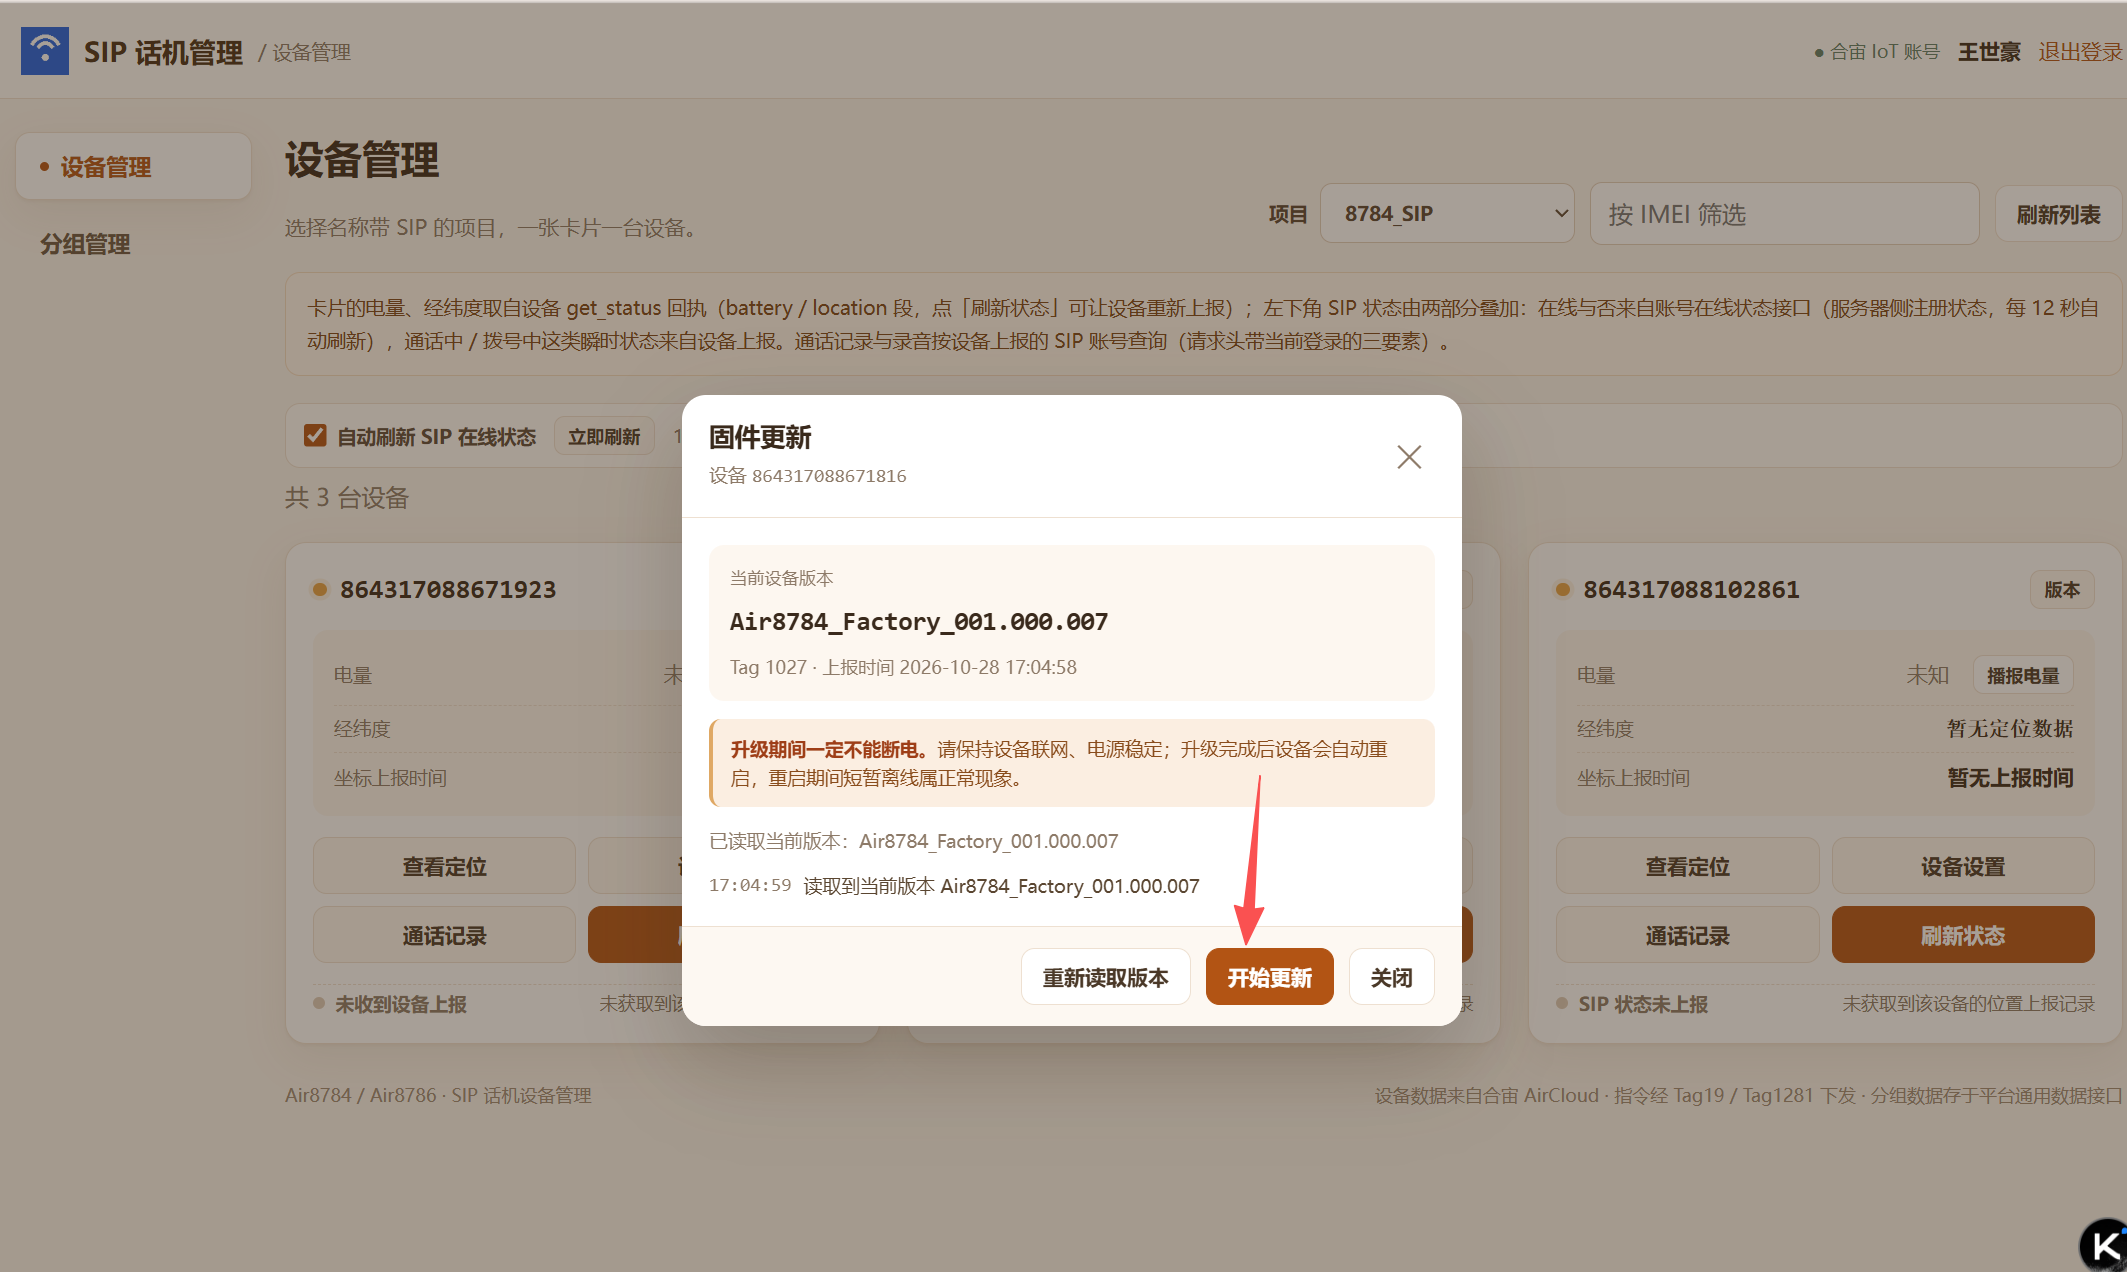The image size is (2127, 1272).
Task: Close the firmware update dialog with X
Action: coord(1409,457)
